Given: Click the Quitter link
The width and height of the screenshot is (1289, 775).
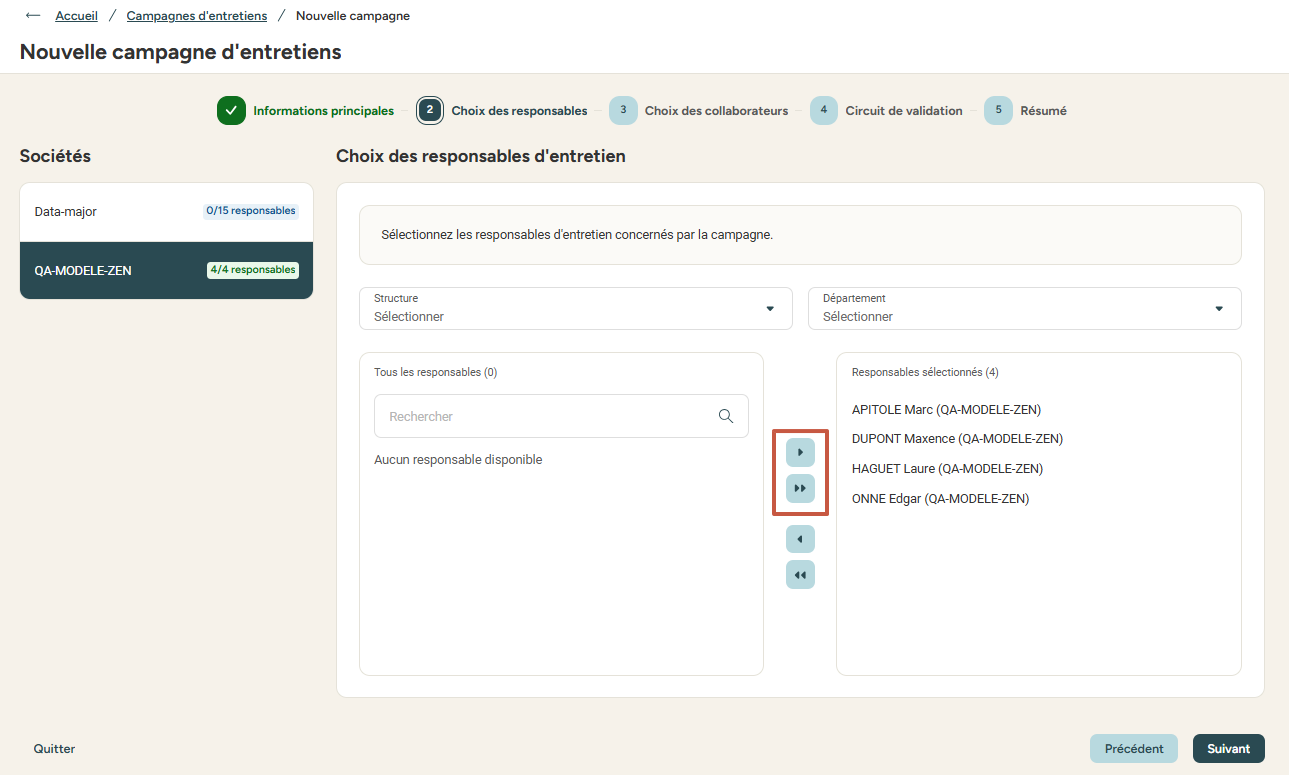Looking at the screenshot, I should tap(54, 749).
